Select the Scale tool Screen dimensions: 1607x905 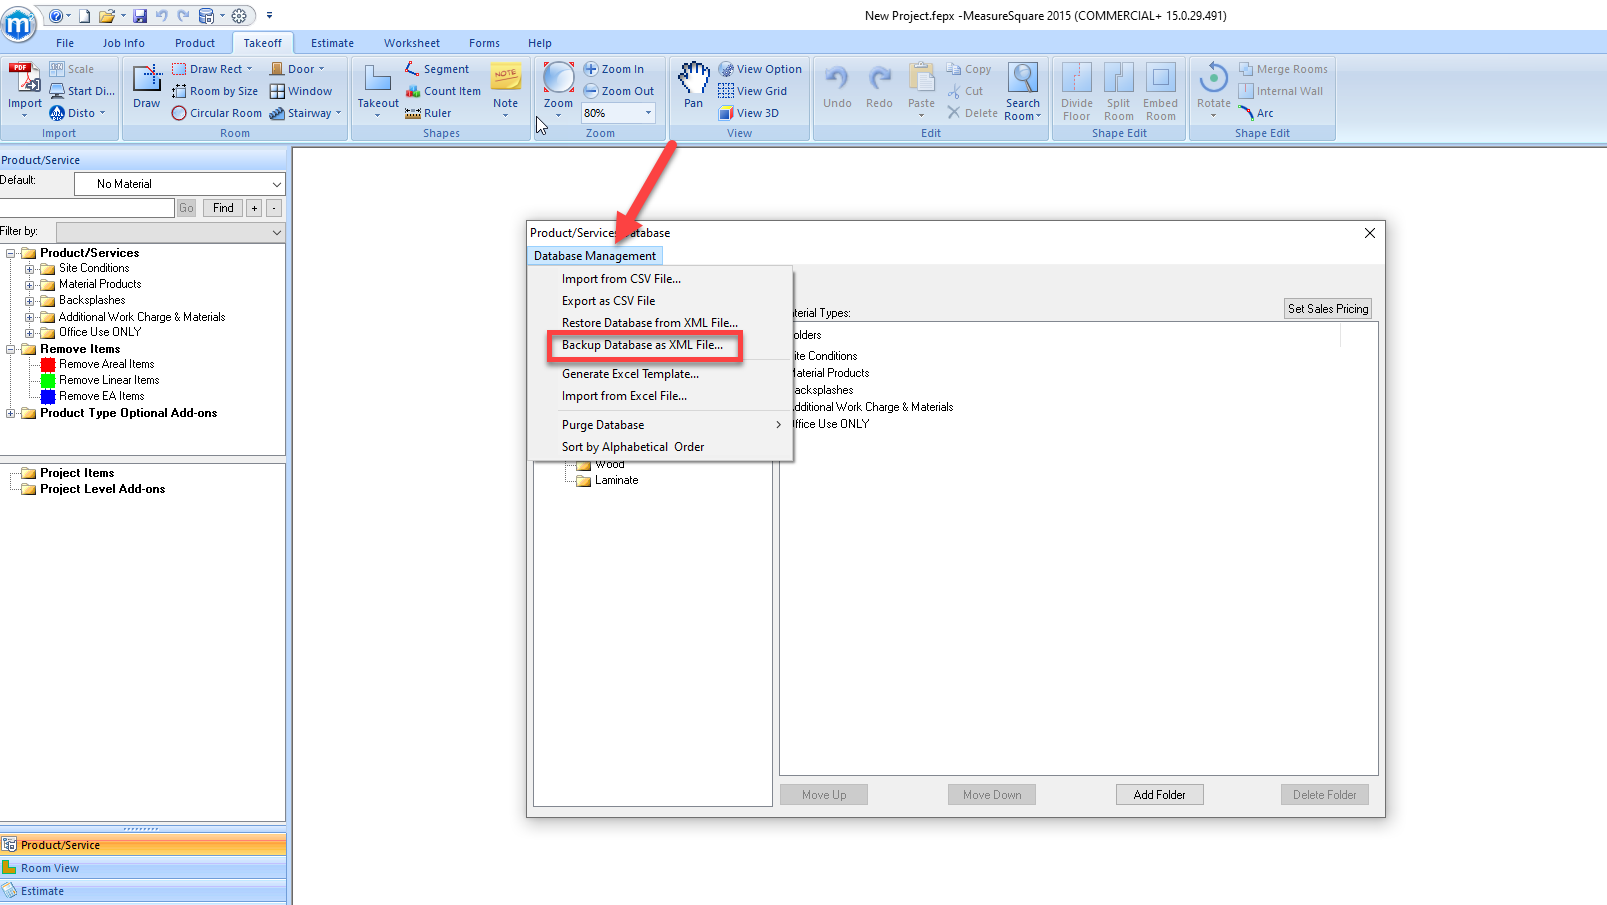72,69
